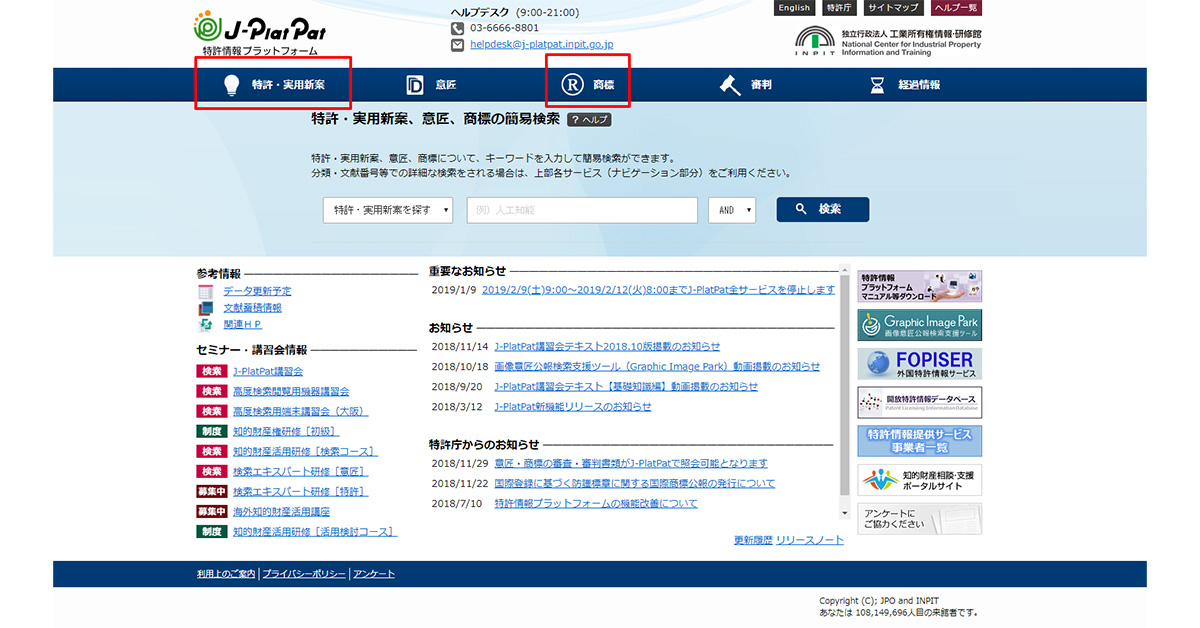This screenshot has width=1200, height=628.
Task: Click the 知的財産相談・支援ポータルサイト banner
Action: (919, 480)
